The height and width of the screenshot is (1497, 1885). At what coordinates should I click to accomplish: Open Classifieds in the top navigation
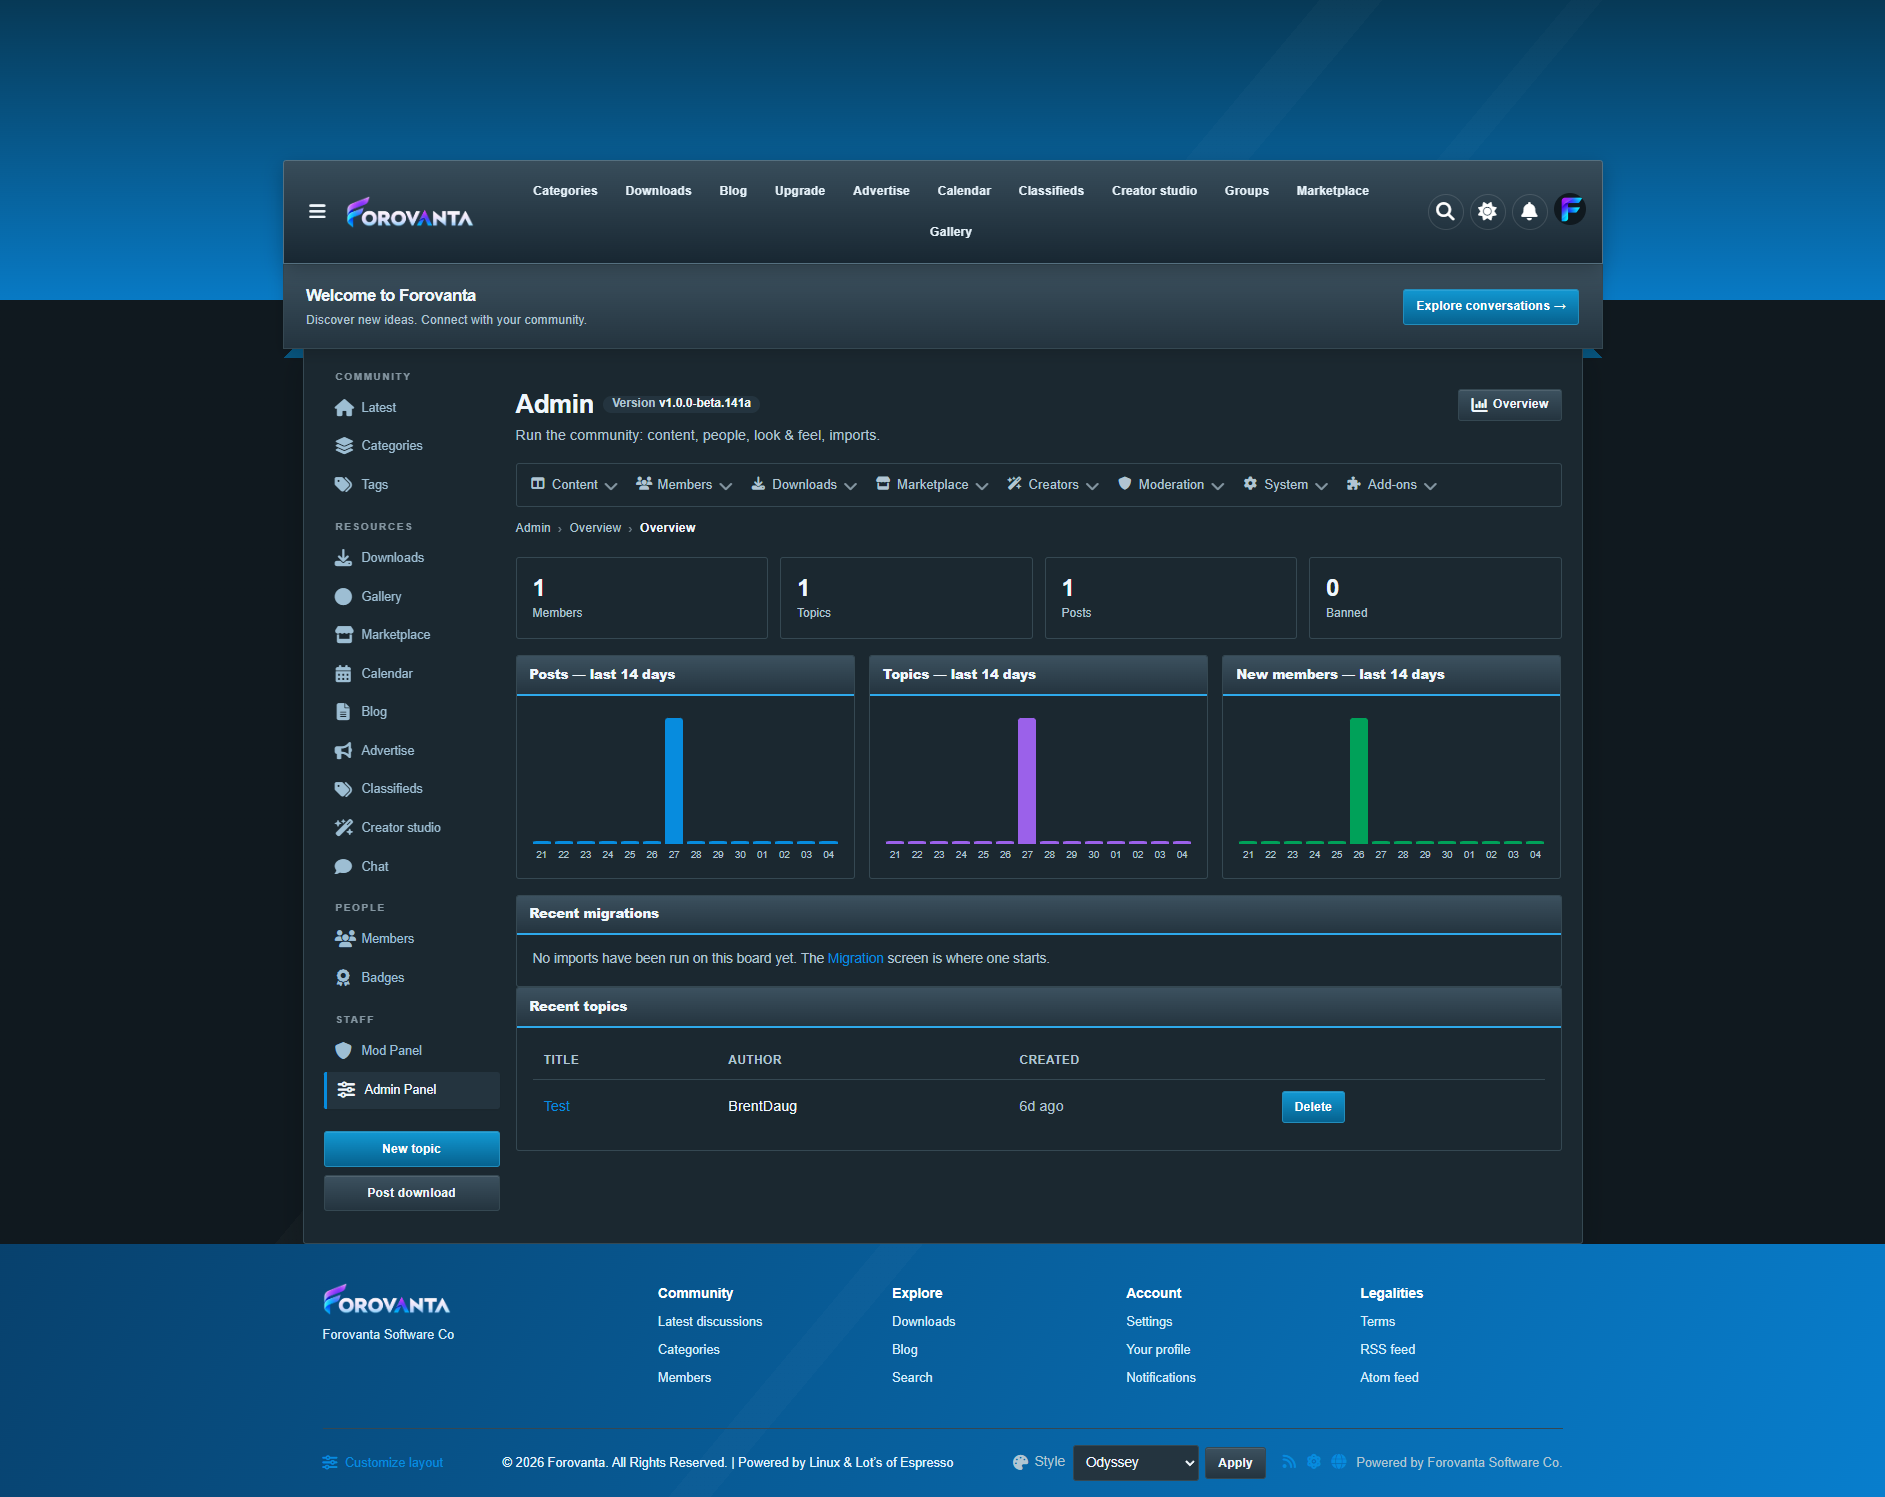1051,191
